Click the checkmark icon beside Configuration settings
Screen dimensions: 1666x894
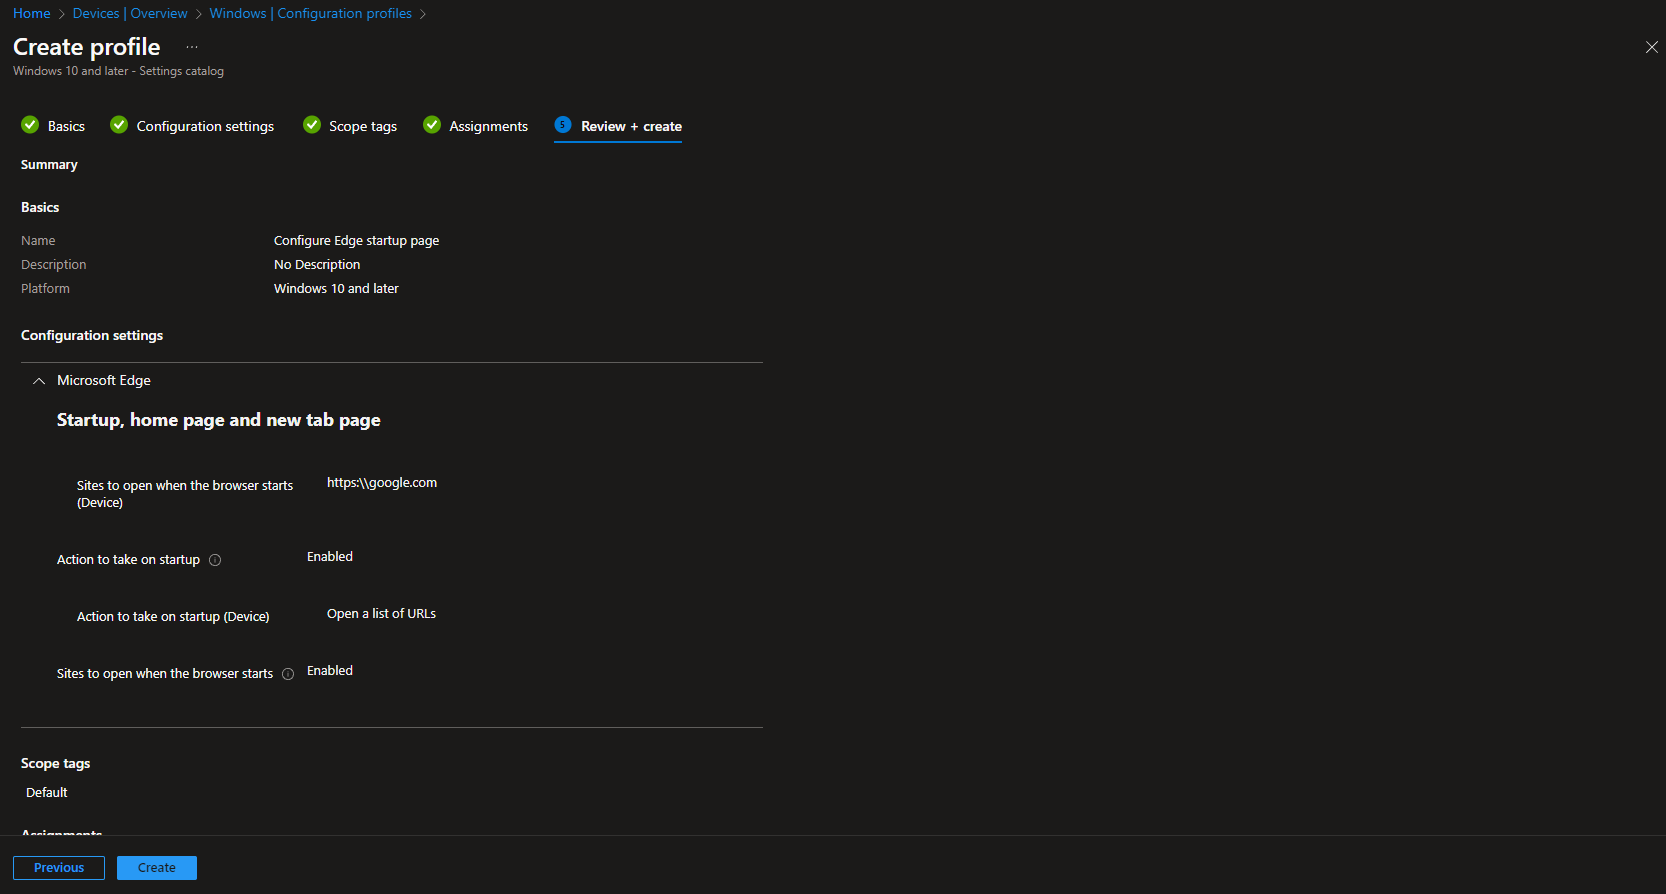coord(119,125)
